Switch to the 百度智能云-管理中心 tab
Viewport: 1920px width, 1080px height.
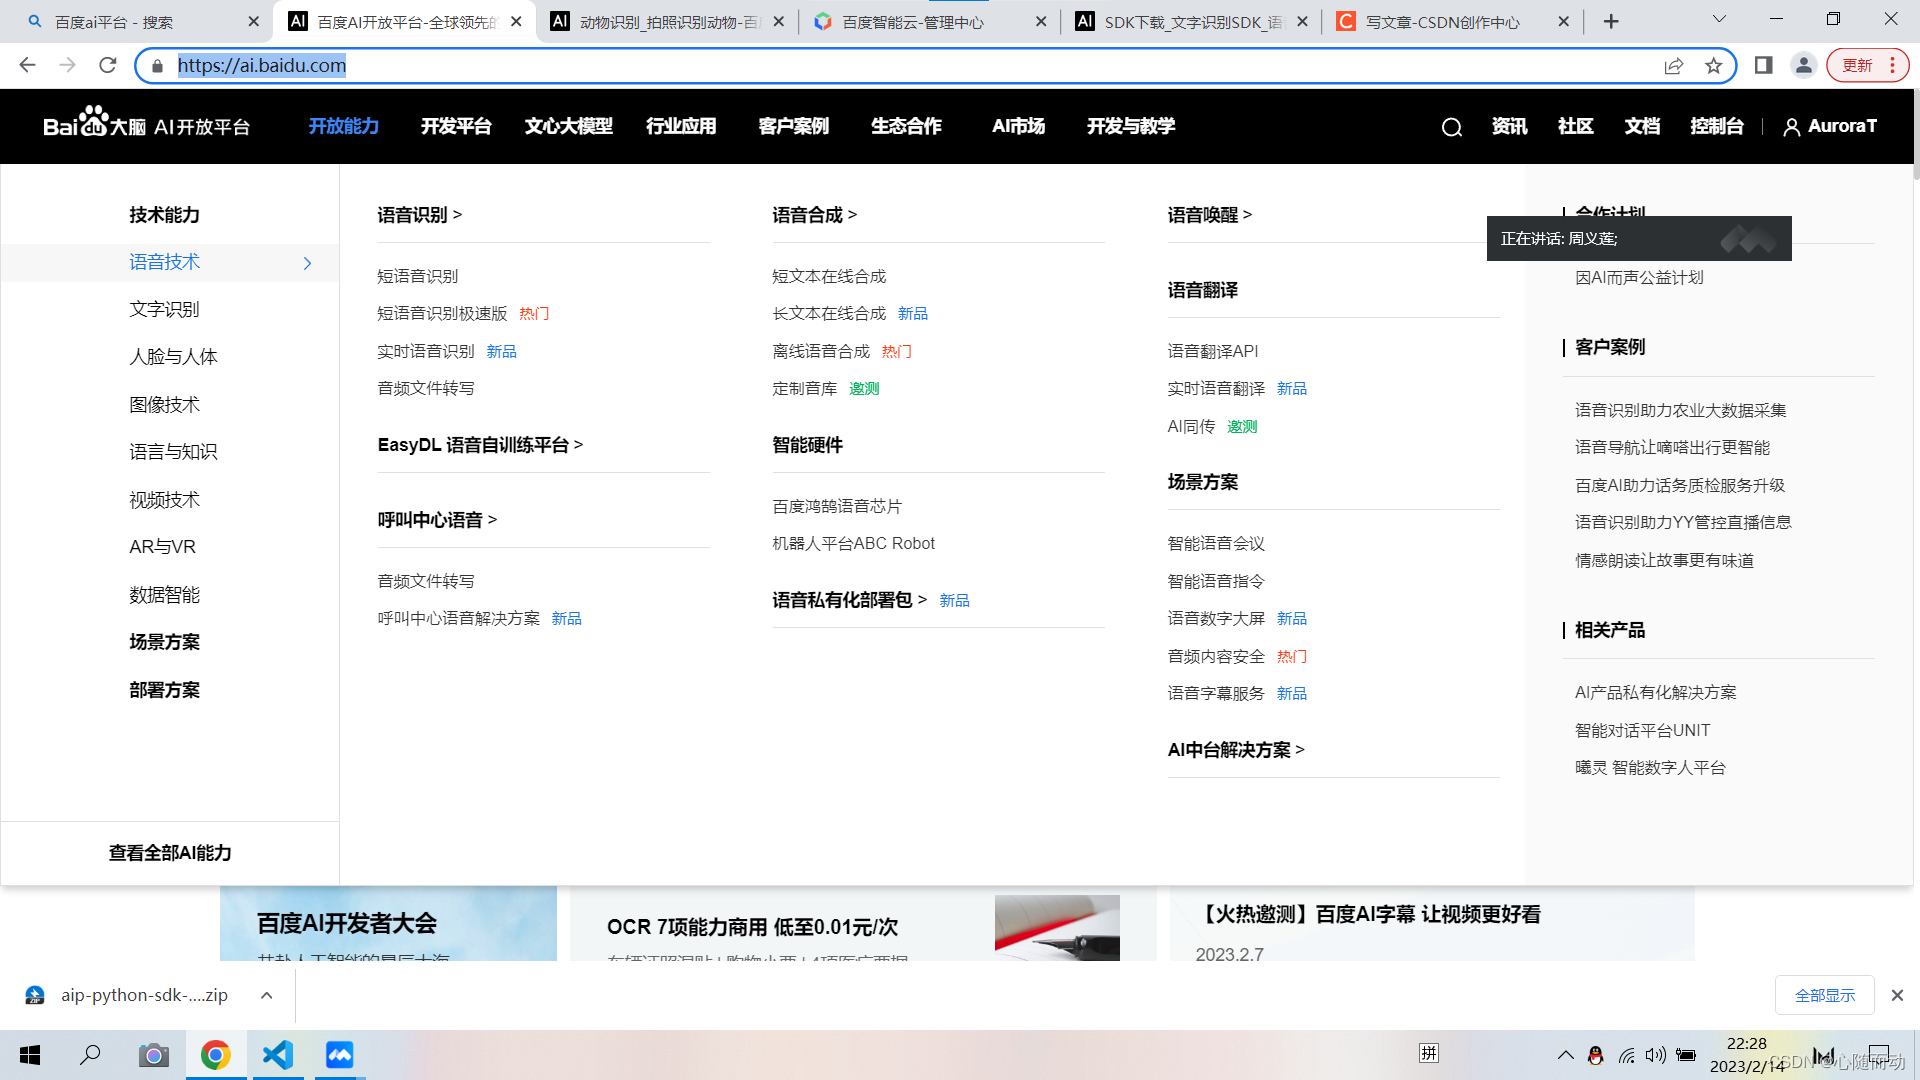(912, 22)
